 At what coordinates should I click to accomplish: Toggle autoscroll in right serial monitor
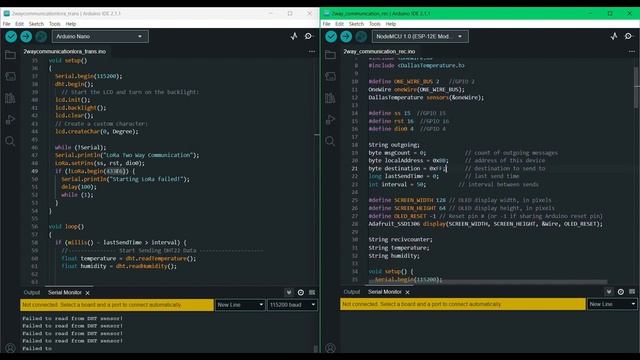(x=609, y=292)
